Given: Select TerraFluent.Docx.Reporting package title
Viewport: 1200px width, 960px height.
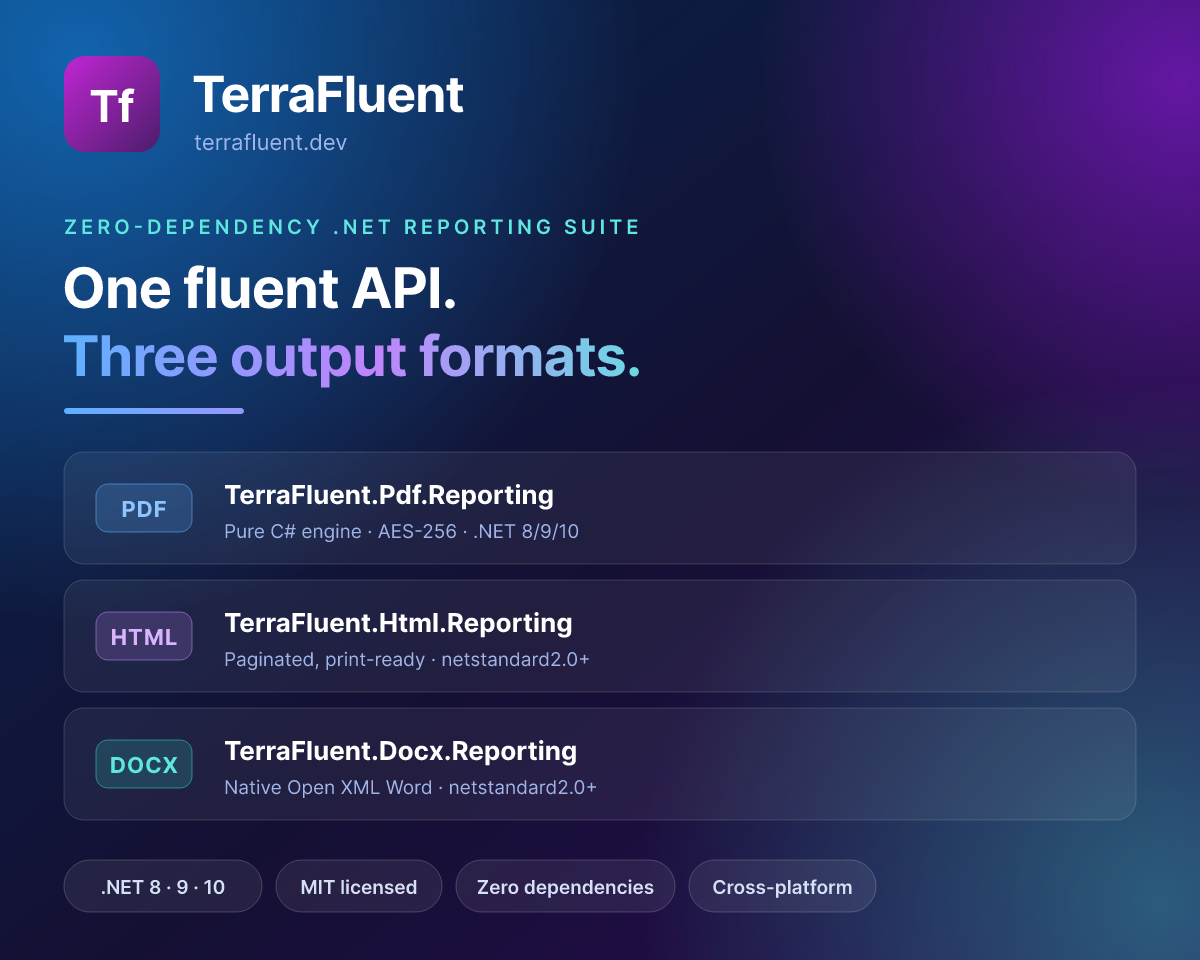Looking at the screenshot, I should (400, 751).
